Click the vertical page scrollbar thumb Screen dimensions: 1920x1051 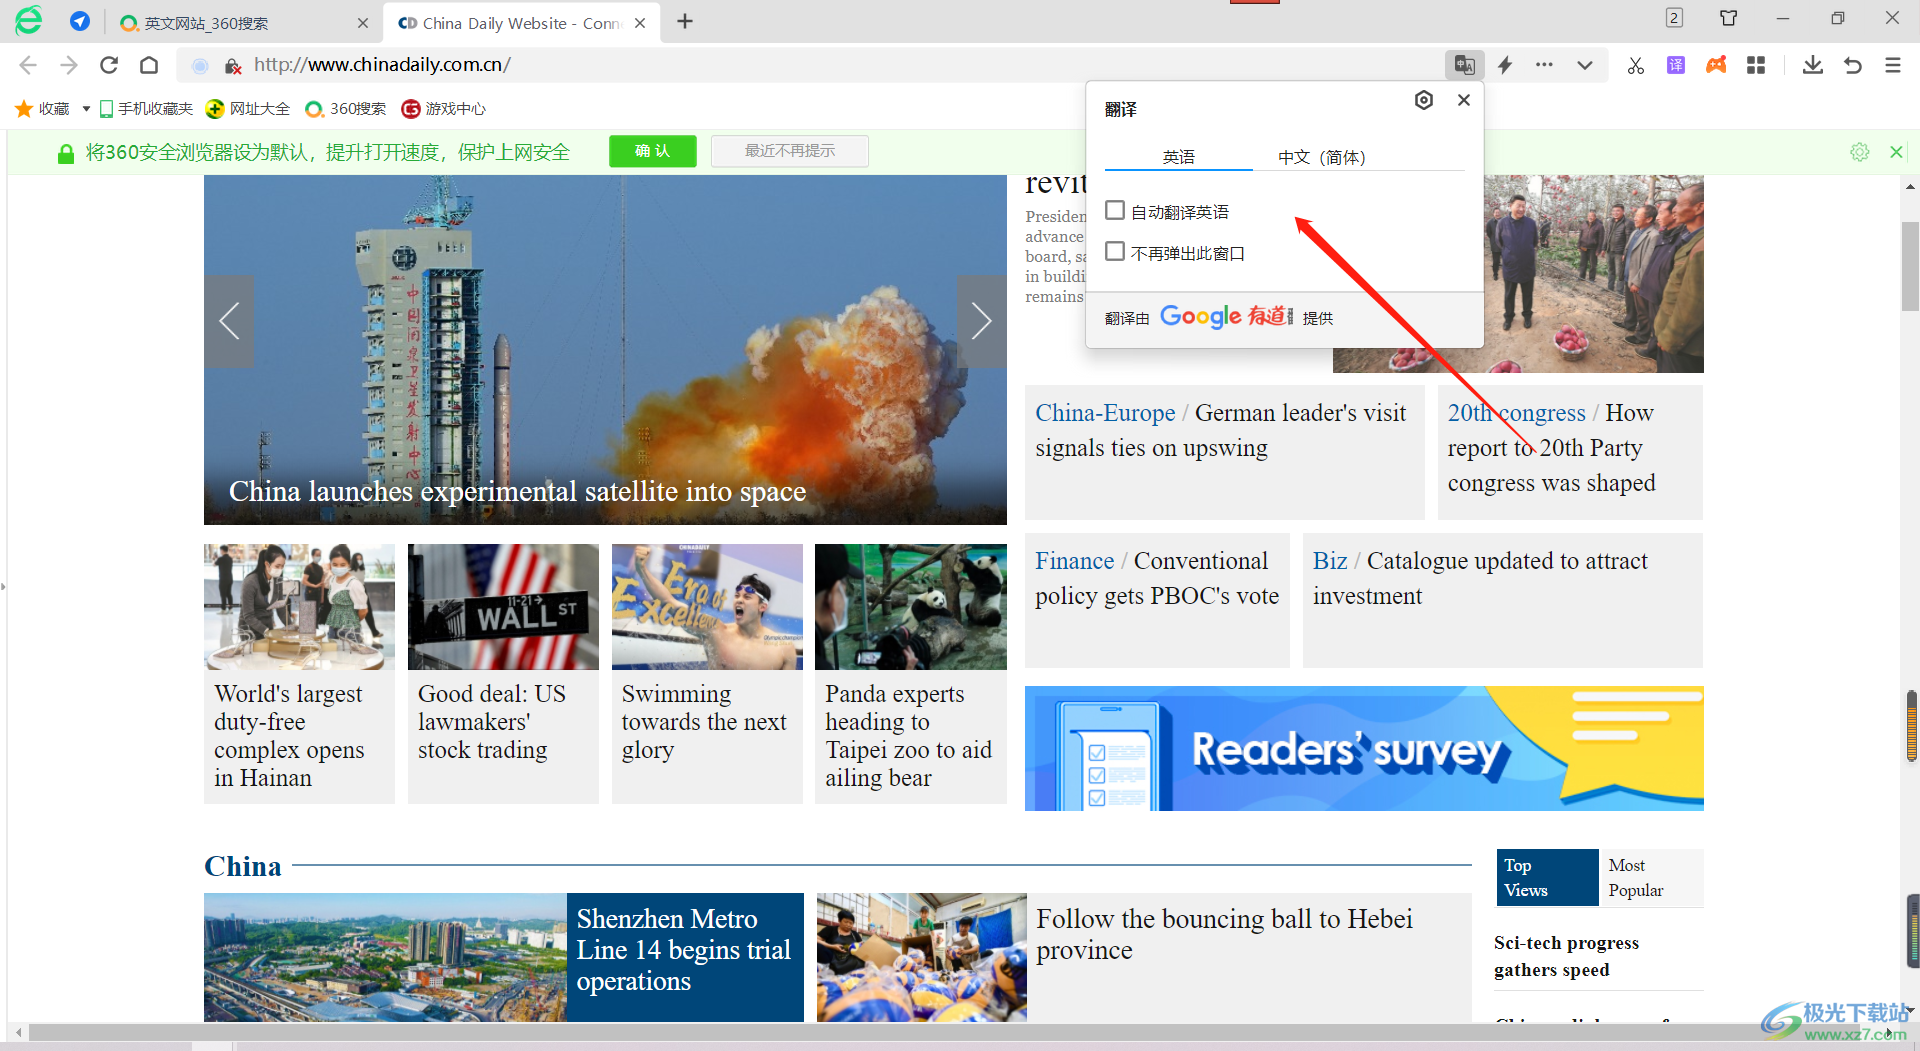coord(1910,267)
